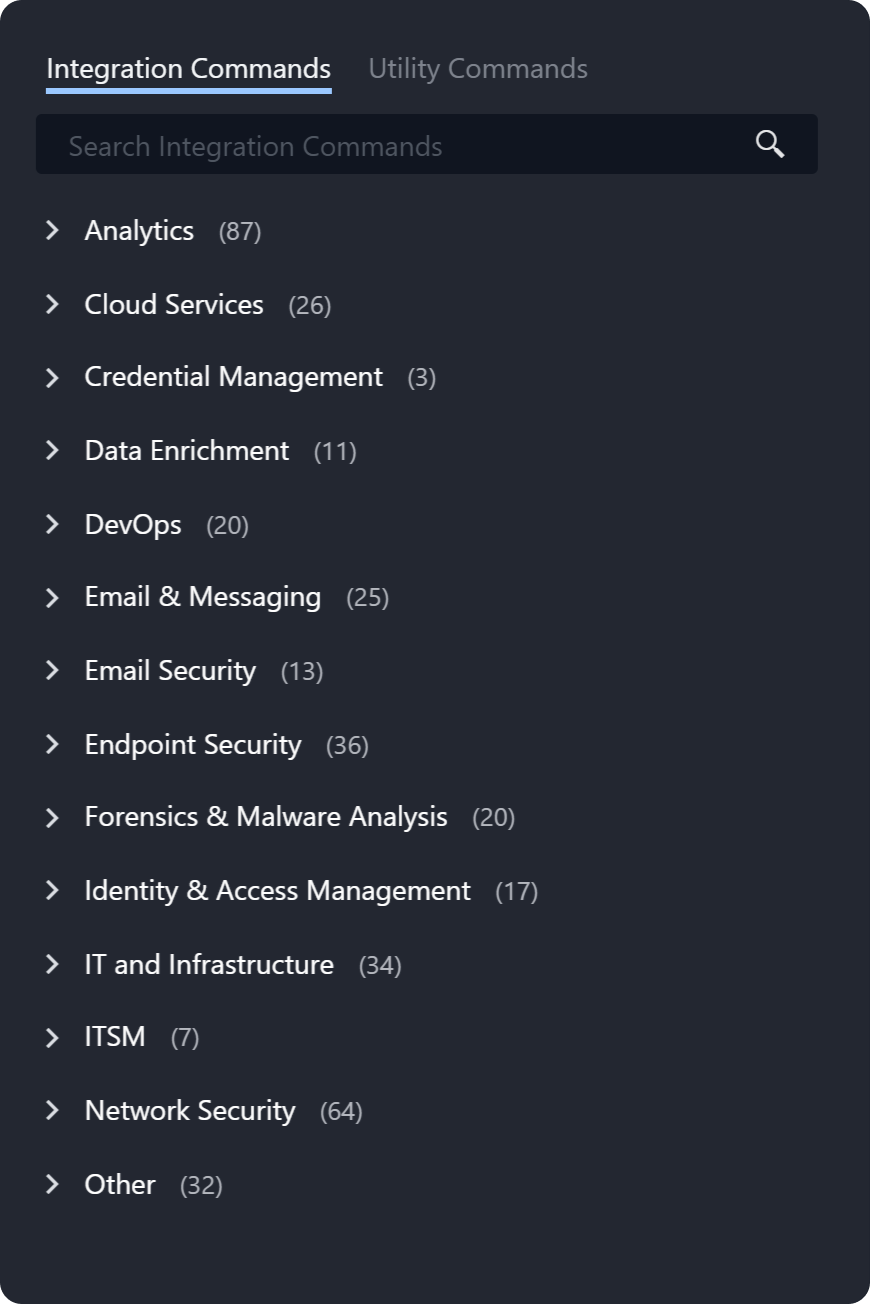Select the ITSM category label
870x1304 pixels.
pyautogui.click(x=115, y=1037)
